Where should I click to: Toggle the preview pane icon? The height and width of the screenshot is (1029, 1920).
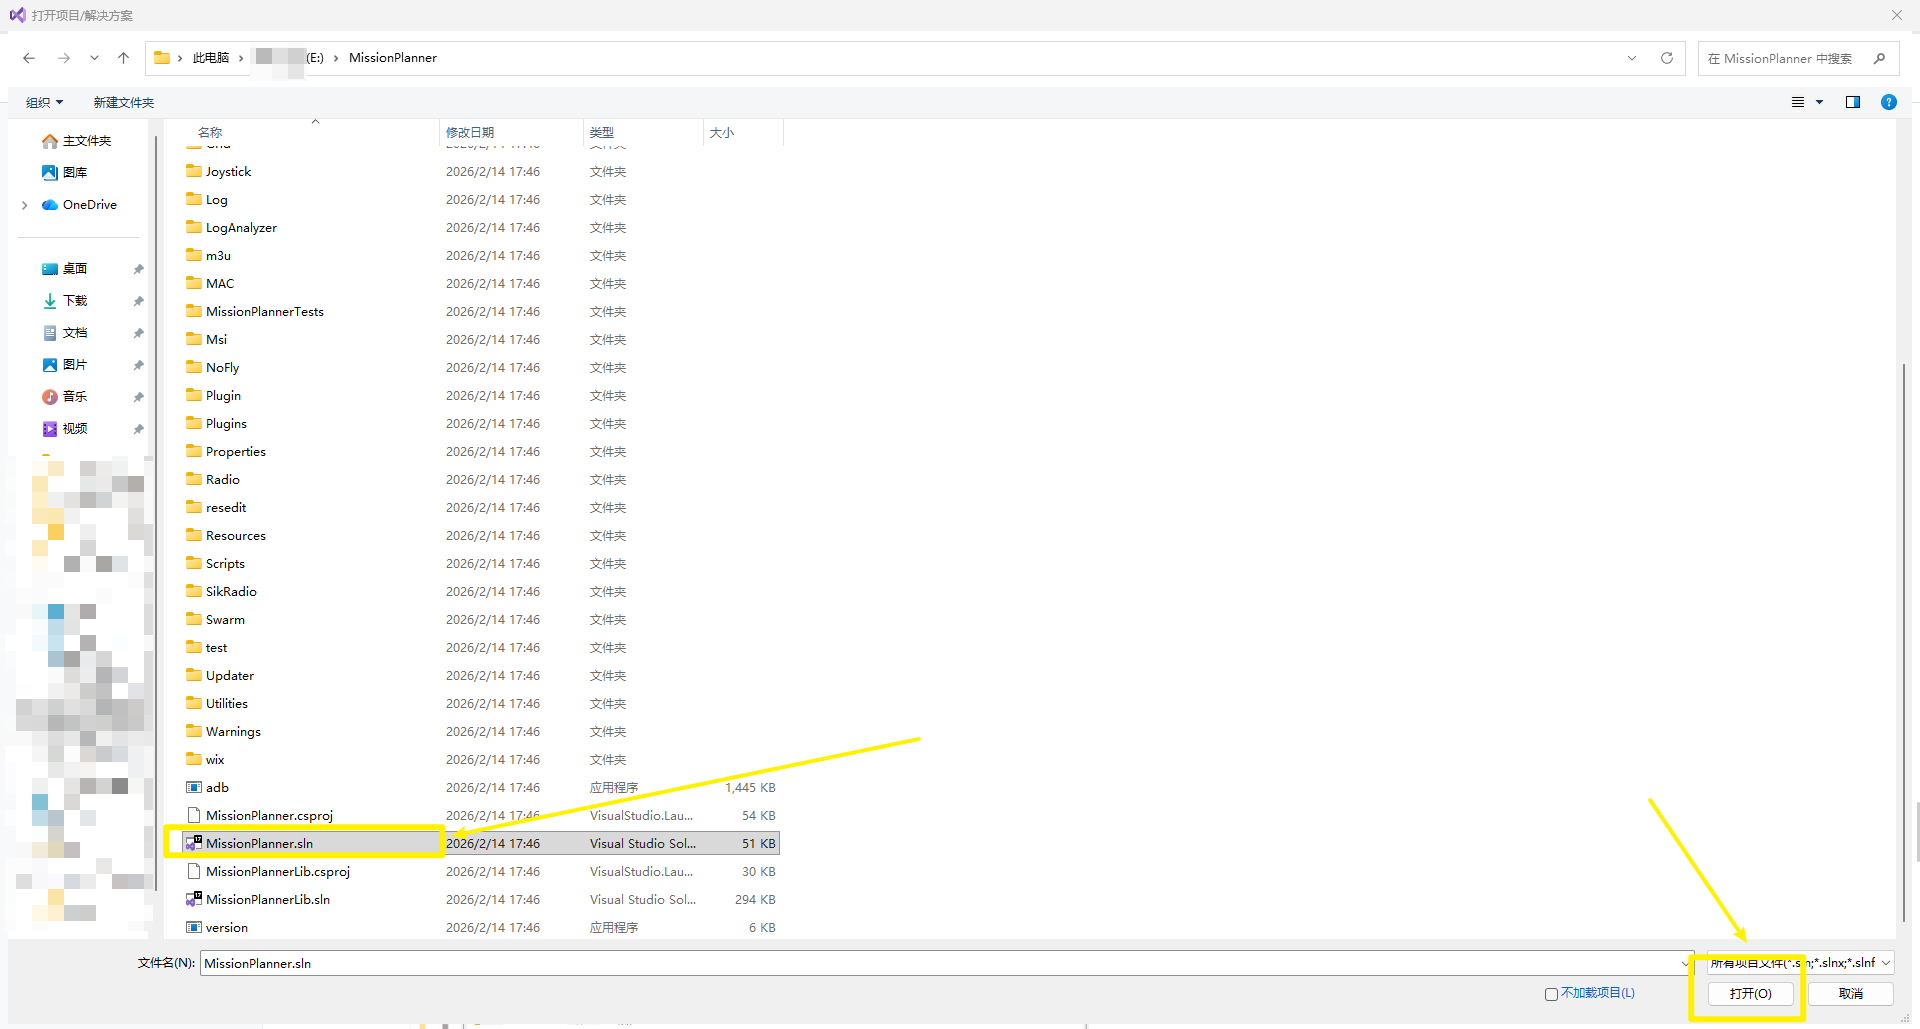click(1852, 102)
